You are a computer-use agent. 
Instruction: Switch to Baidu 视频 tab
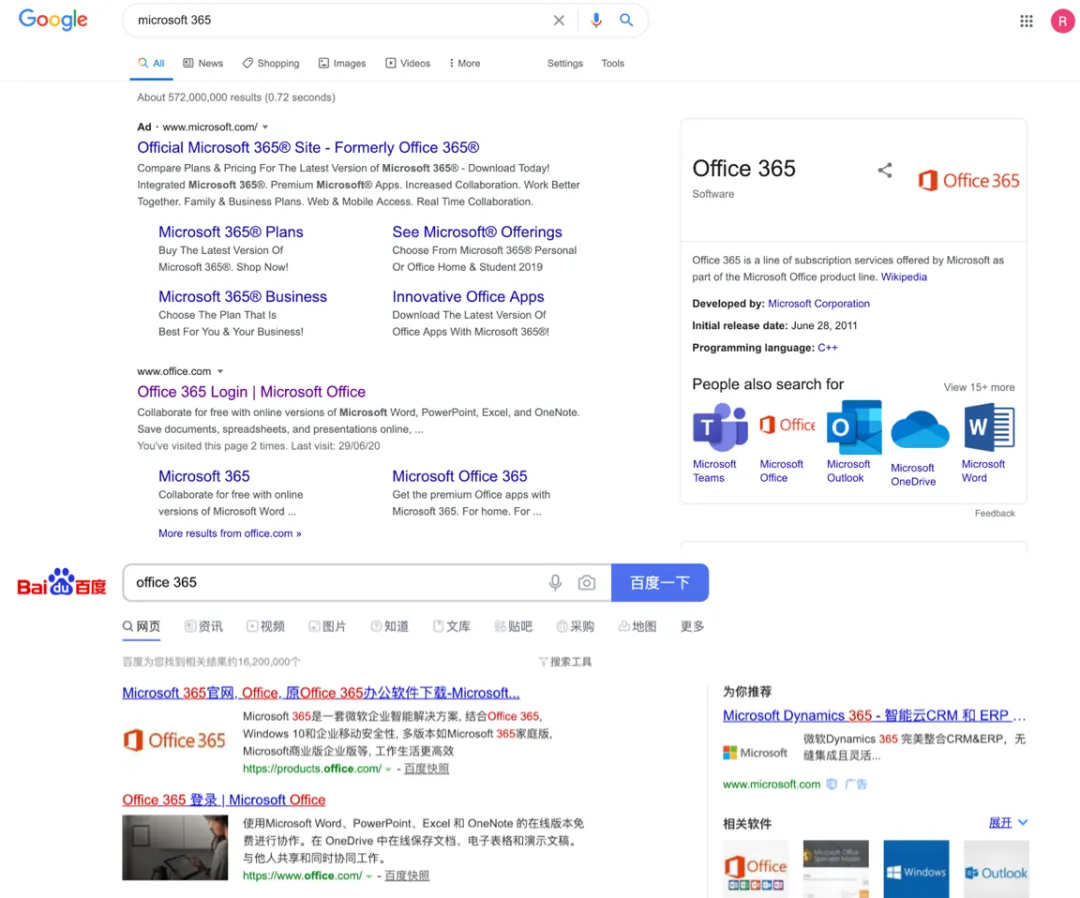pyautogui.click(x=266, y=626)
